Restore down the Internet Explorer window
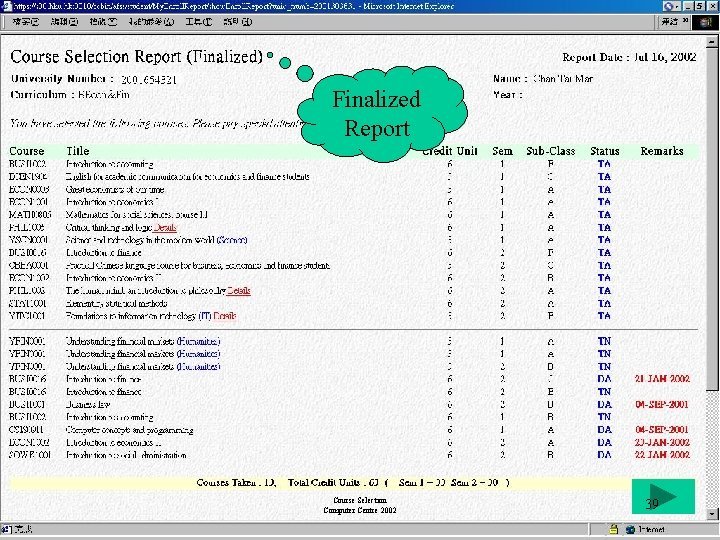 coord(698,6)
